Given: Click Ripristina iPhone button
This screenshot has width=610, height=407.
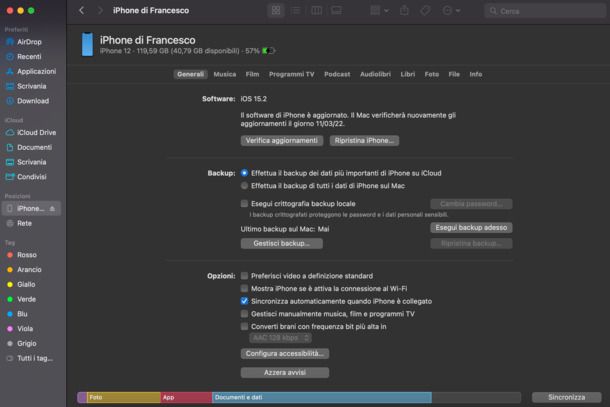Looking at the screenshot, I should (364, 140).
